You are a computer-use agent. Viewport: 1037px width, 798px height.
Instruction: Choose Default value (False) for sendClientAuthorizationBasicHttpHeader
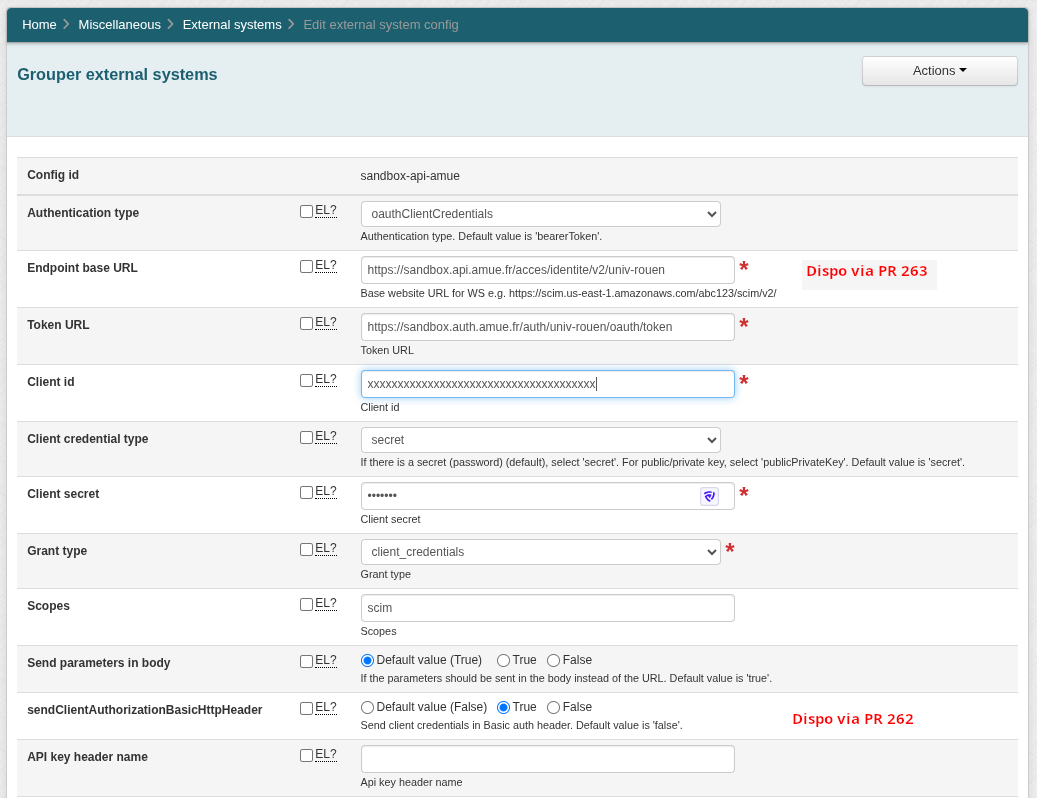(x=367, y=707)
